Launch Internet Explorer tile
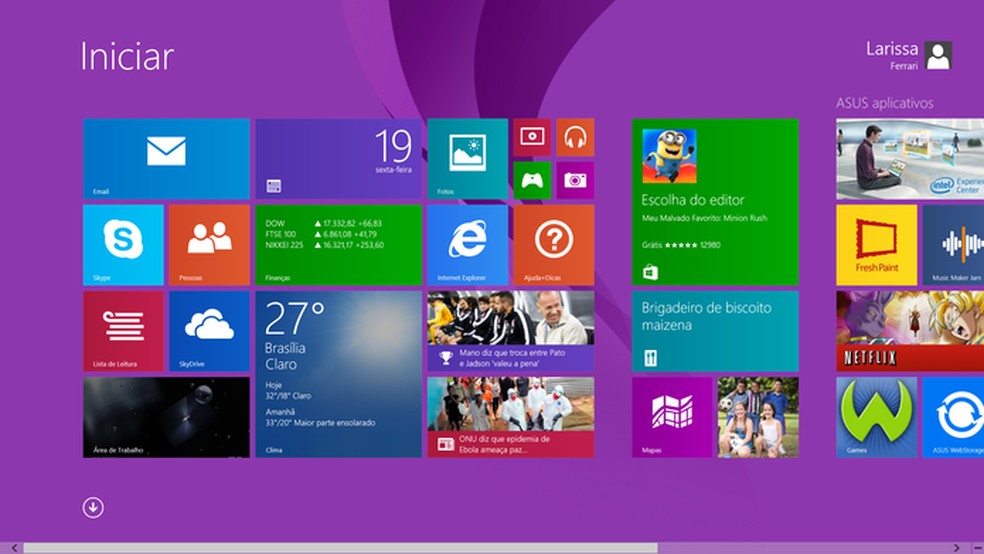This screenshot has height=554, width=984. pos(468,245)
